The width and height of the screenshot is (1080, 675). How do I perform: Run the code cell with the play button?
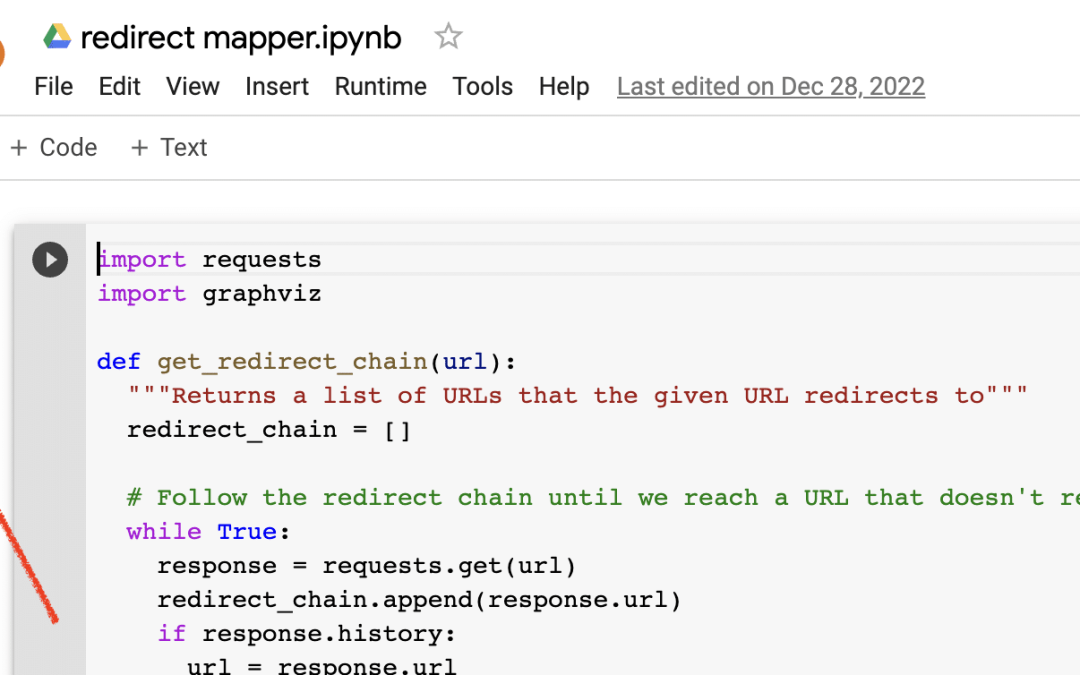[50, 259]
